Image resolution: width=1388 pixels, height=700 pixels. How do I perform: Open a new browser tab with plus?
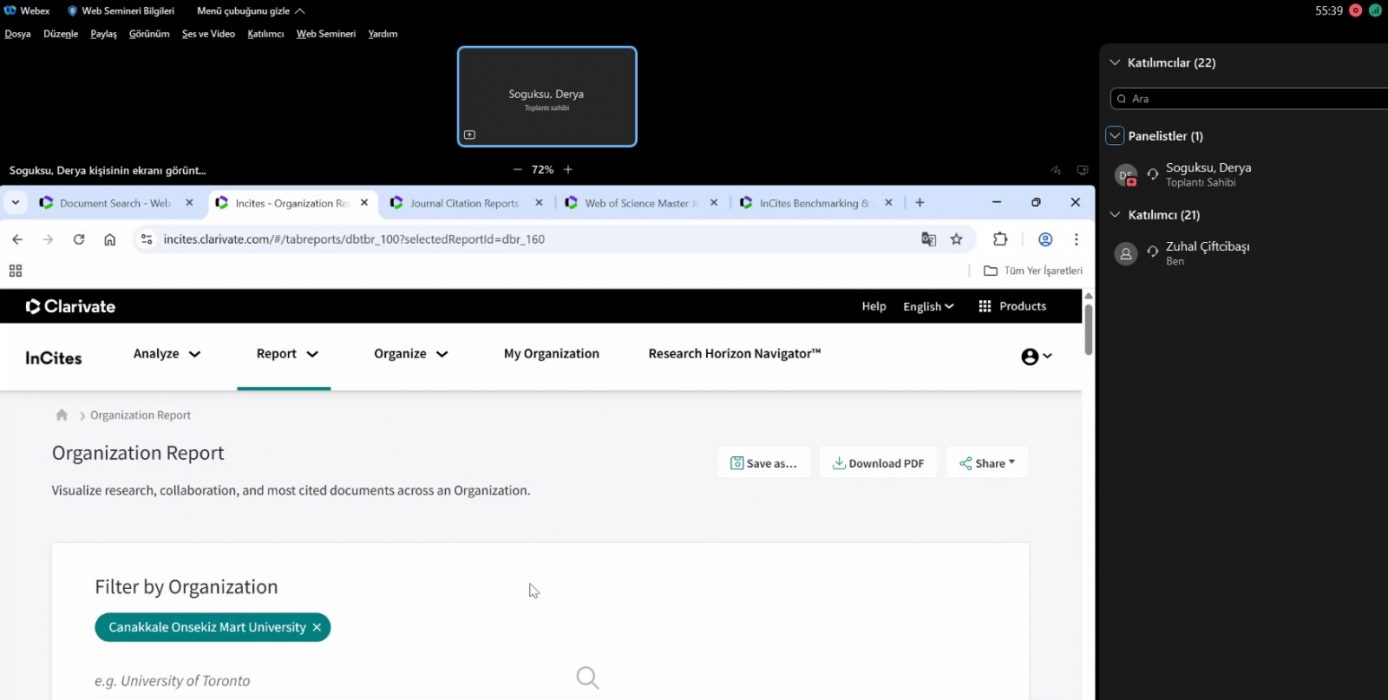click(920, 202)
